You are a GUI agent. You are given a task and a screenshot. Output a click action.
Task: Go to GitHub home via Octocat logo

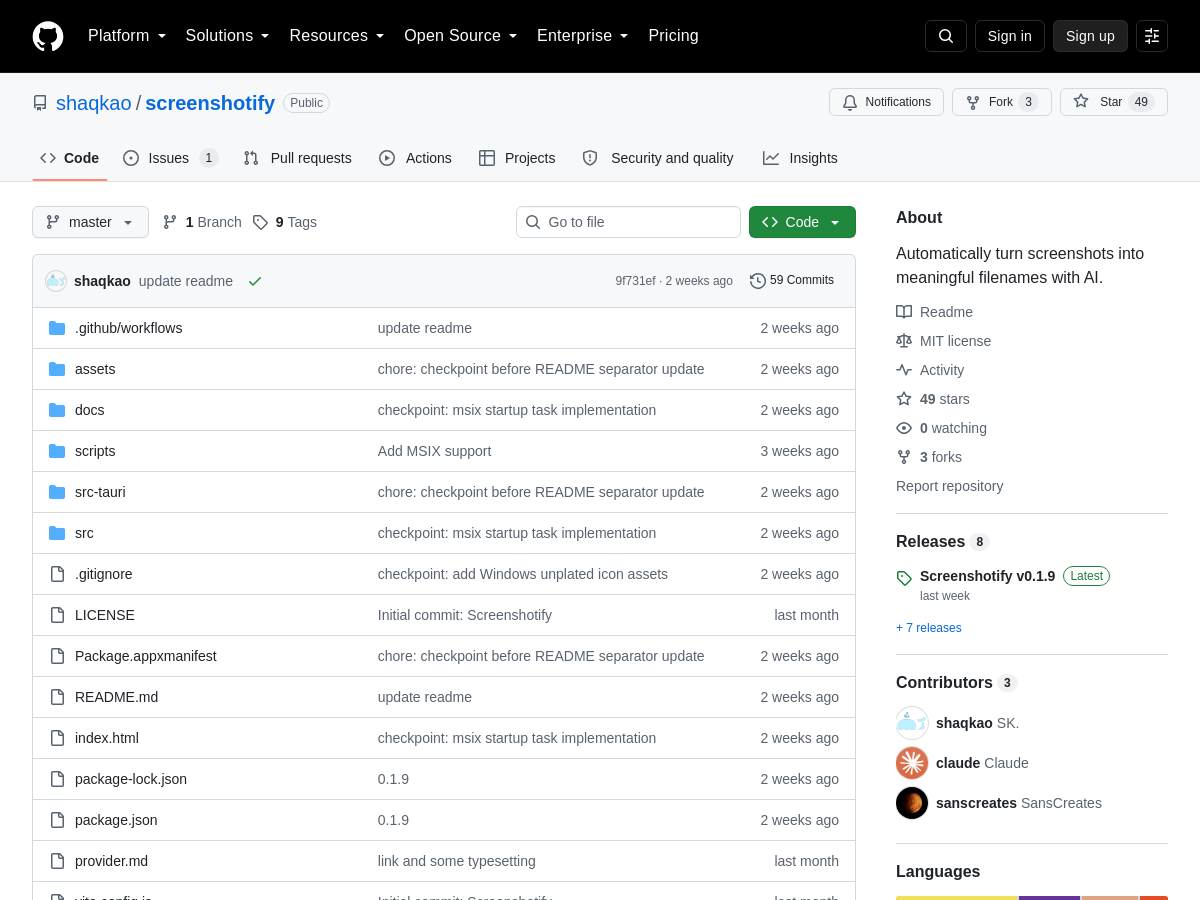(48, 36)
